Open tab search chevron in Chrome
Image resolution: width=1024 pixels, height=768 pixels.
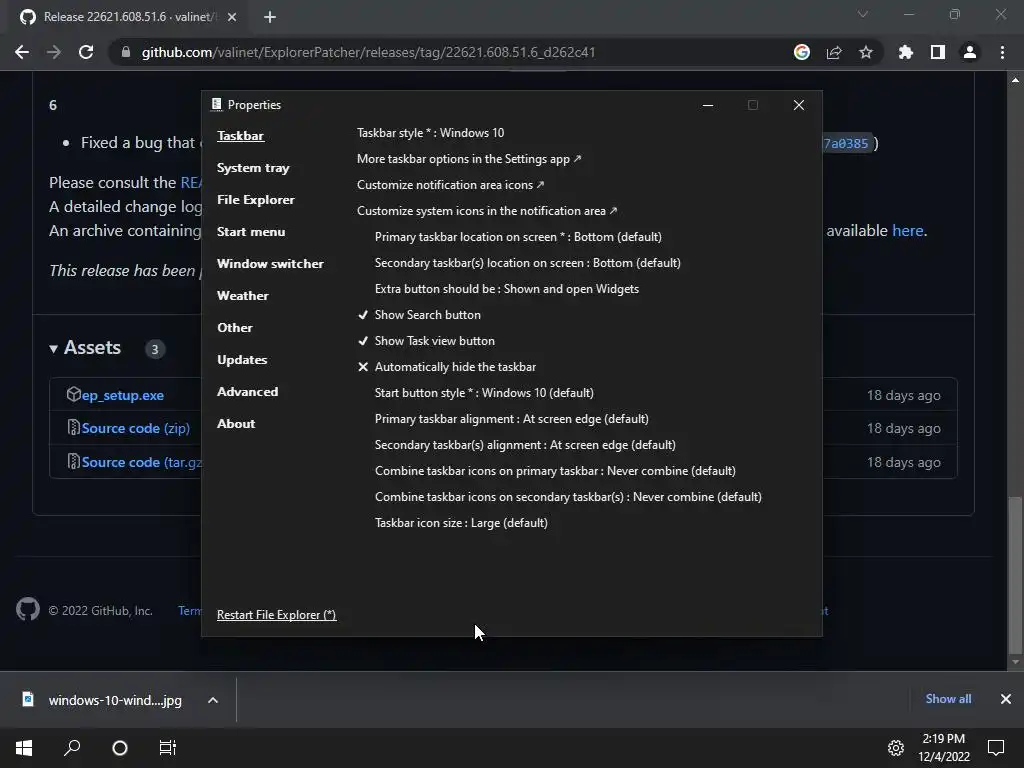click(x=863, y=14)
